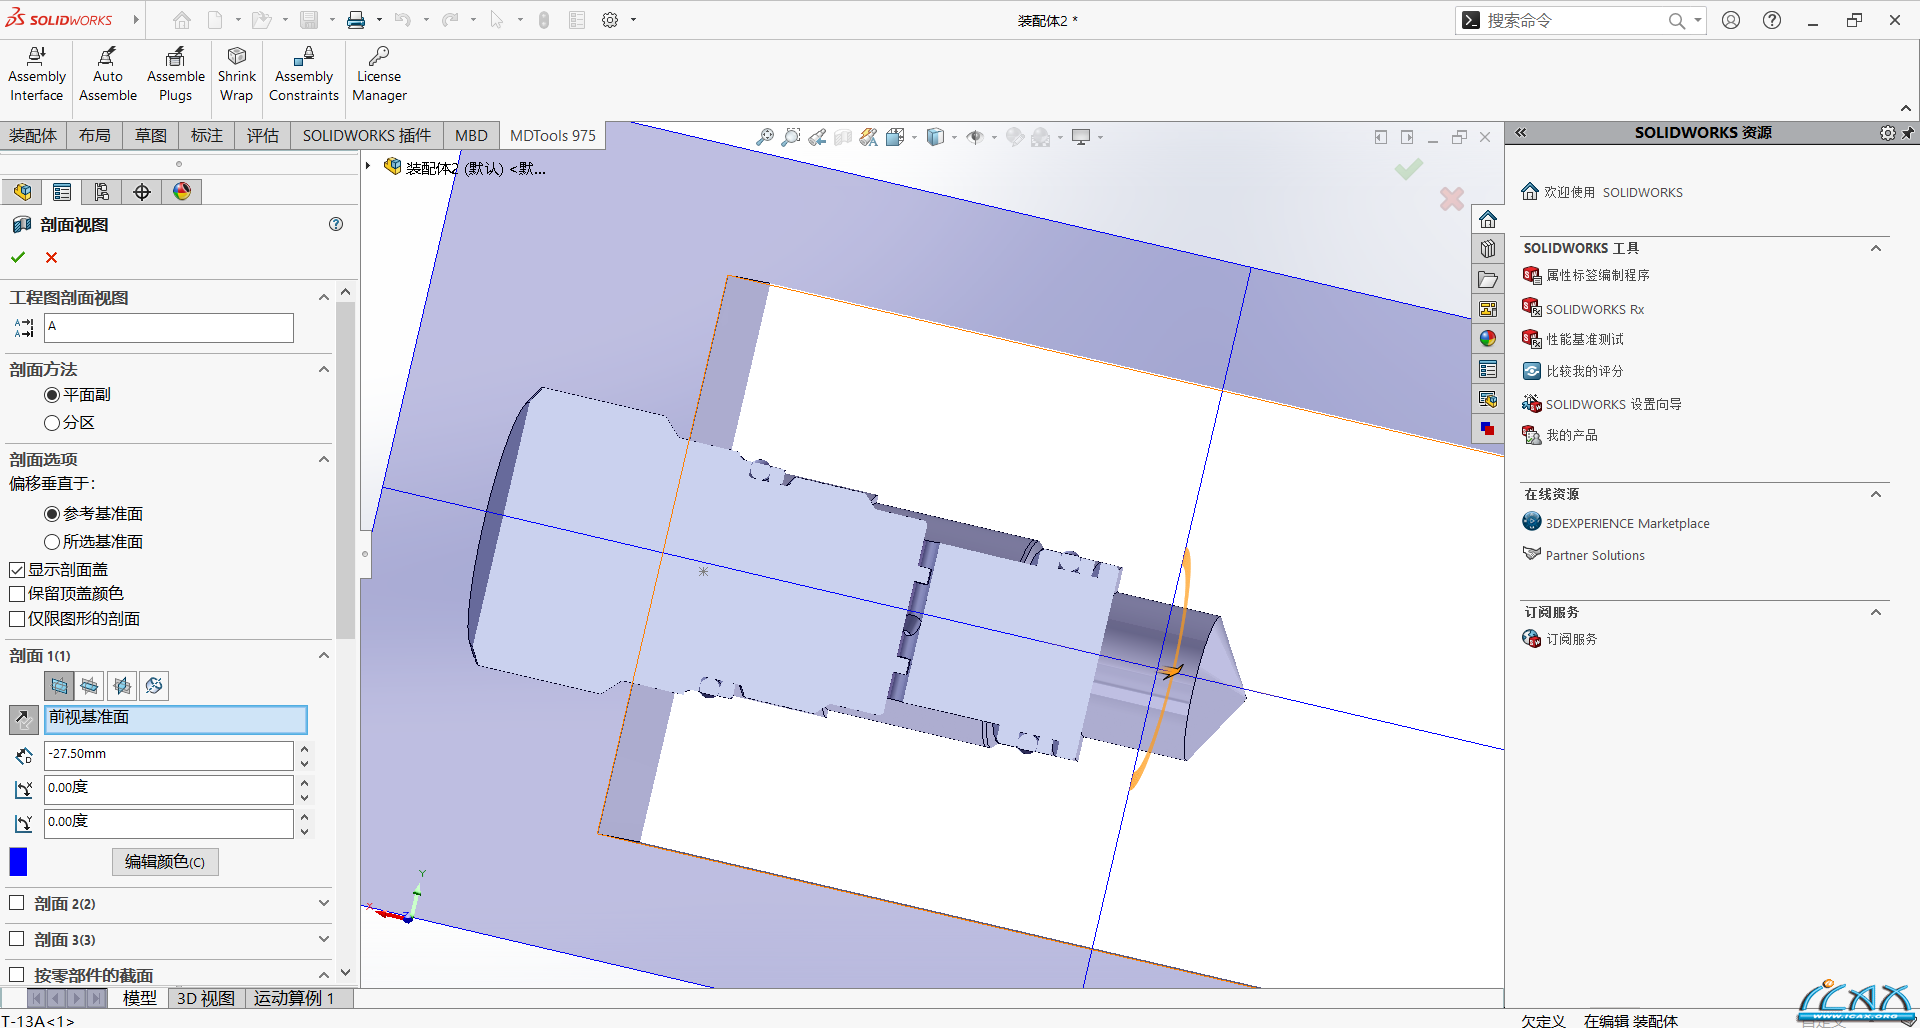This screenshot has height=1028, width=1920.
Task: Open the ConfigurationManager tab icon
Action: [x=102, y=192]
